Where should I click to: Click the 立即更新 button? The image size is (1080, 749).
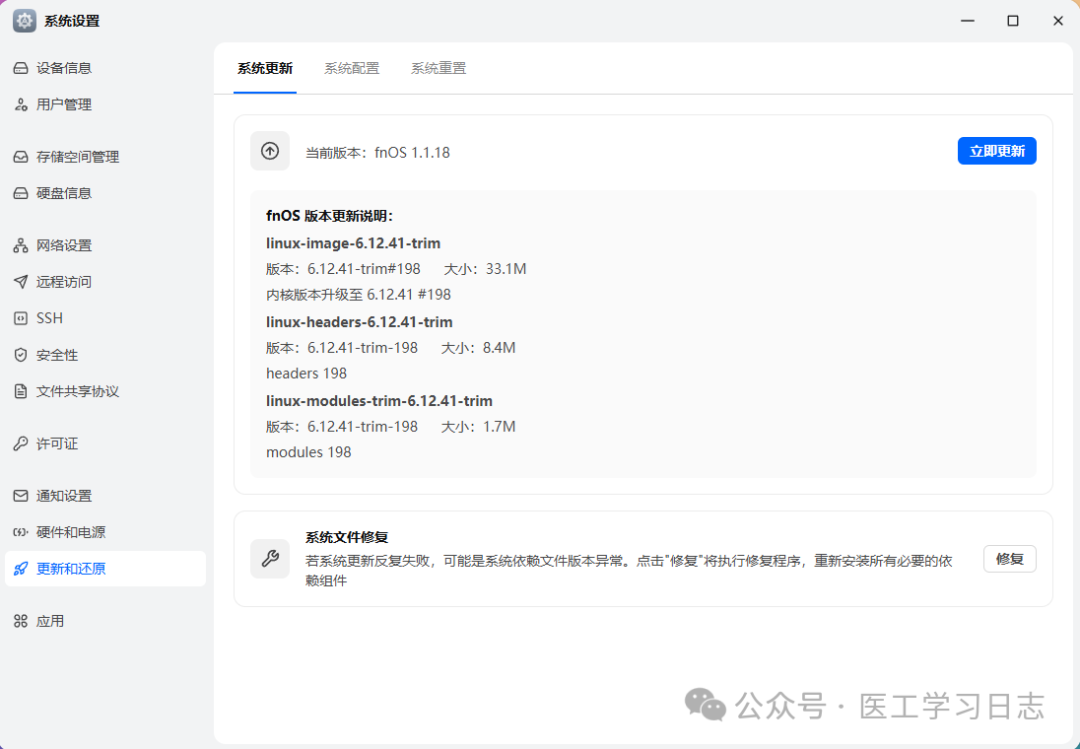[996, 150]
